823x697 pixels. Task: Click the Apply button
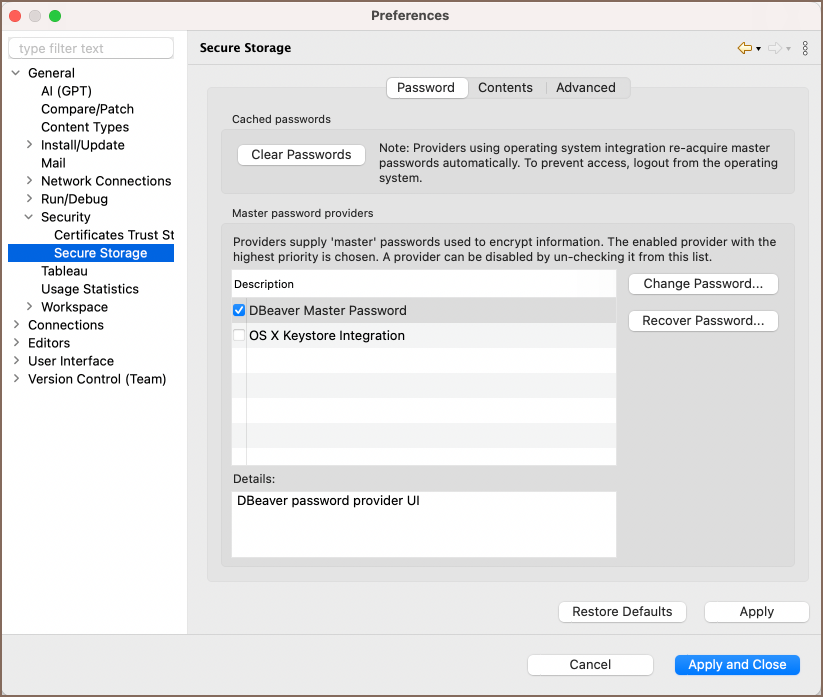[756, 612]
